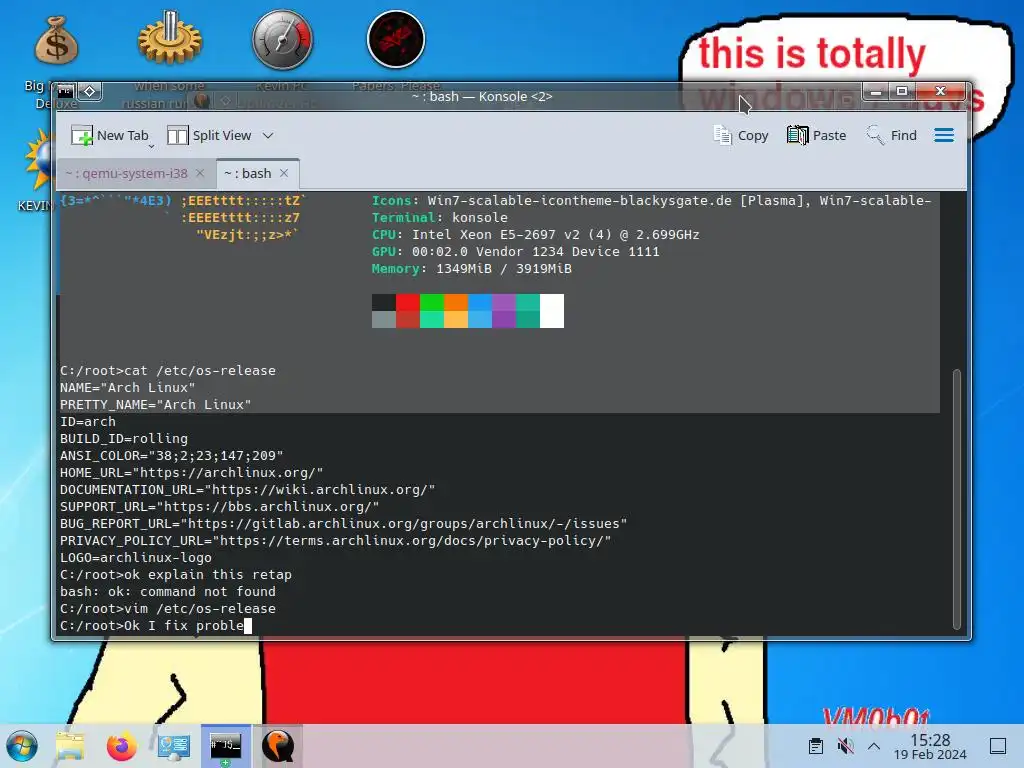This screenshot has width=1024, height=768.
Task: Open the Papers Please desktop icon
Action: coord(396,39)
